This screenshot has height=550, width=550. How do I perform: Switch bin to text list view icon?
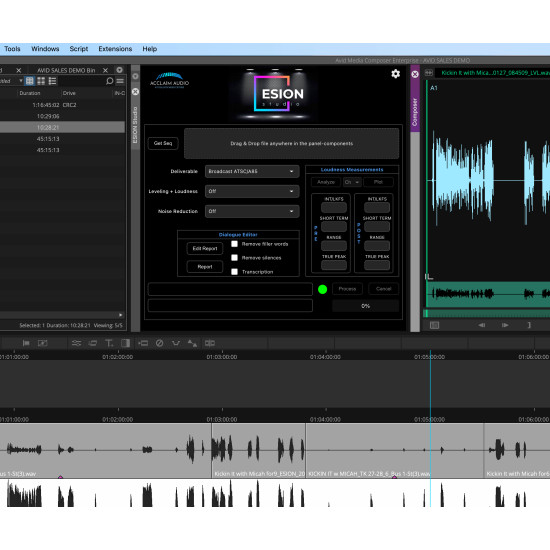click(30, 81)
